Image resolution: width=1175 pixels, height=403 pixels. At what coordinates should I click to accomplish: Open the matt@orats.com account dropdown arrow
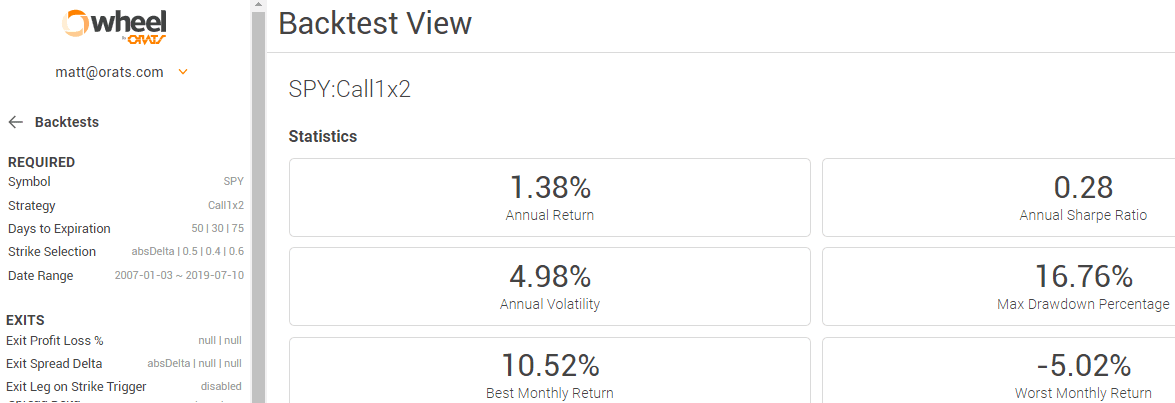pyautogui.click(x=182, y=73)
